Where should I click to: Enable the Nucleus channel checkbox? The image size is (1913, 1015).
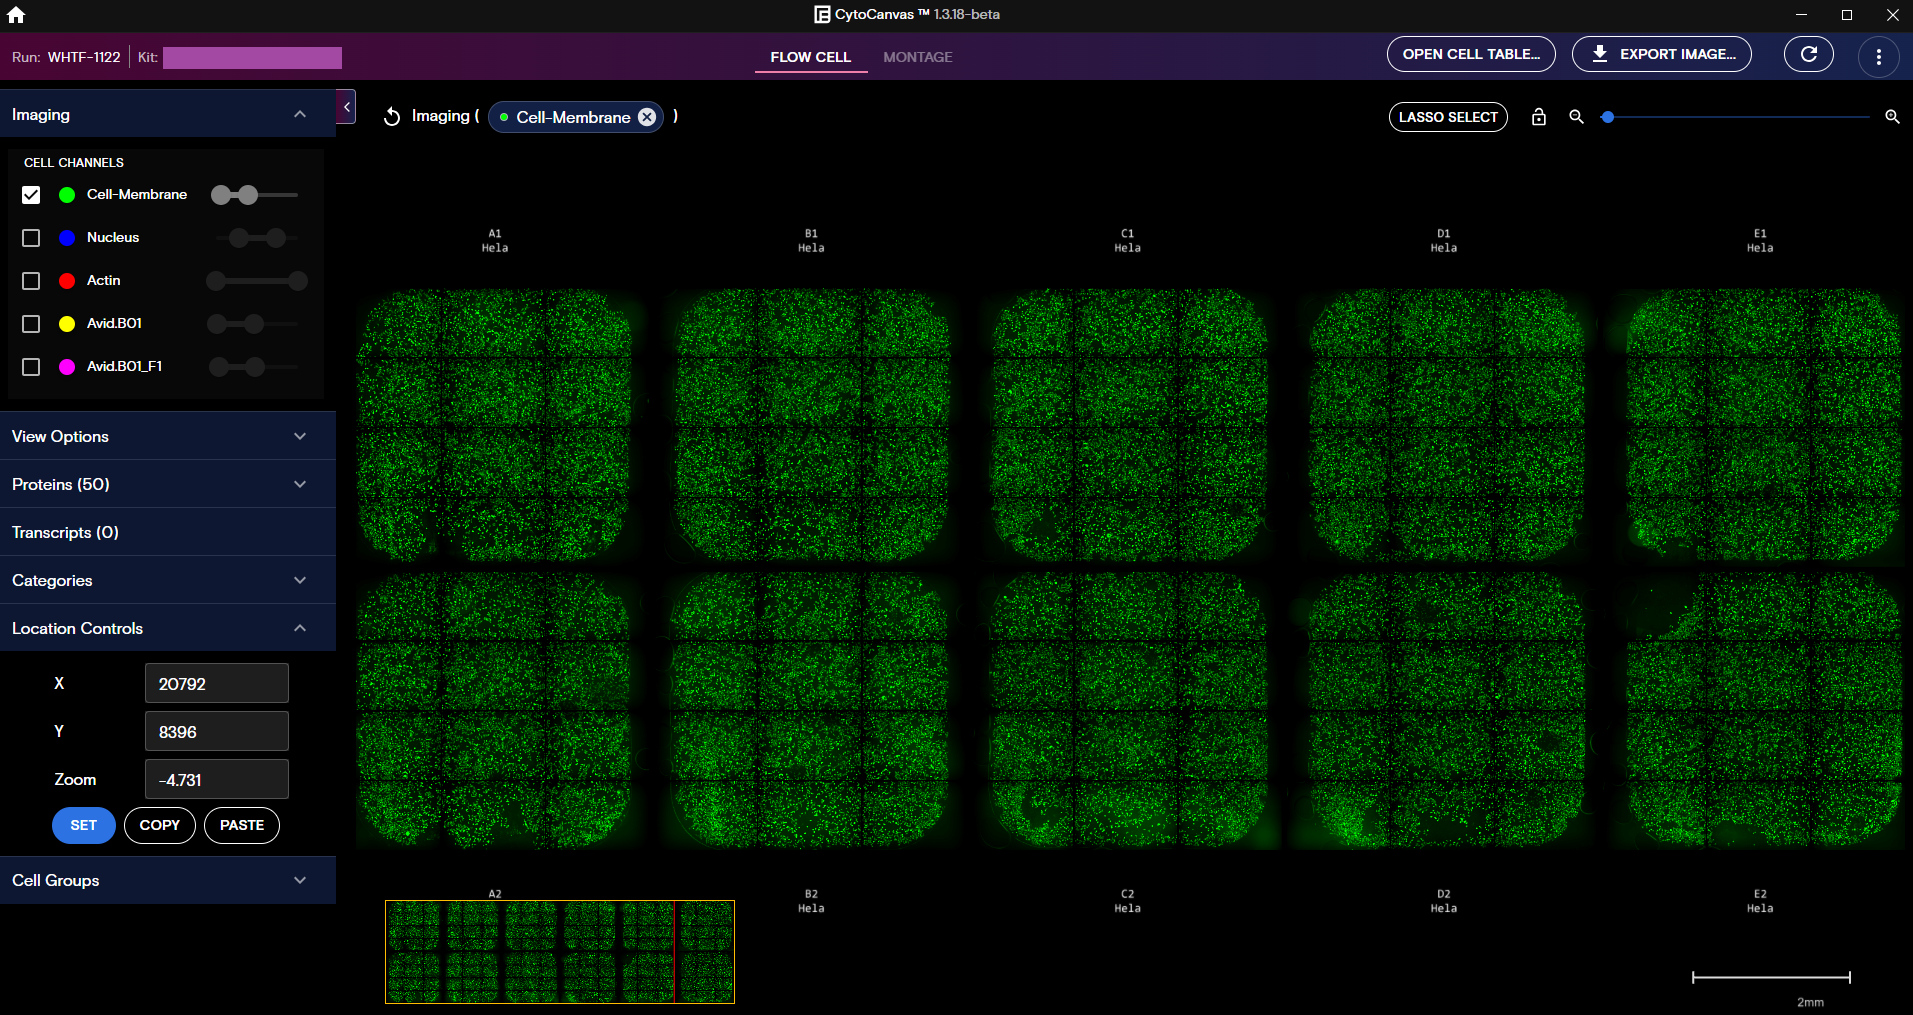pos(31,238)
